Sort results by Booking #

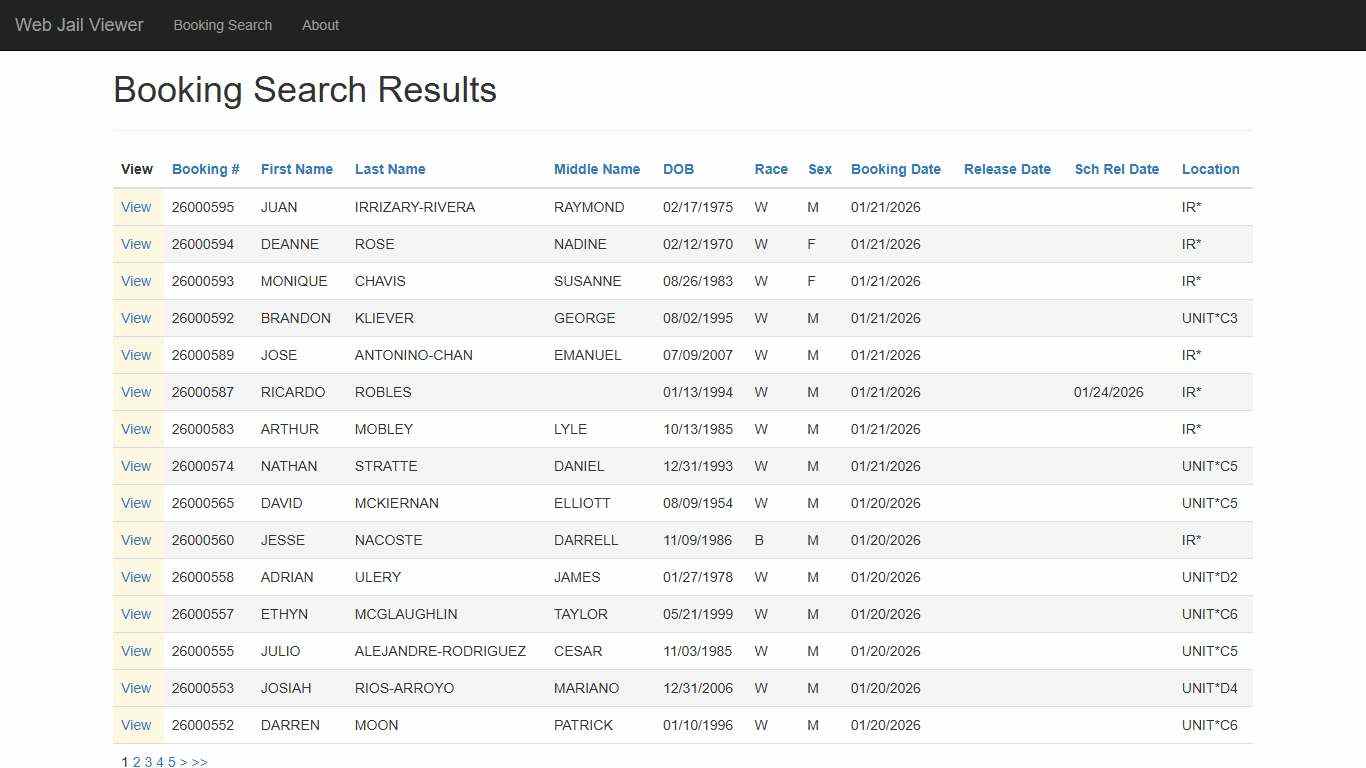205,169
